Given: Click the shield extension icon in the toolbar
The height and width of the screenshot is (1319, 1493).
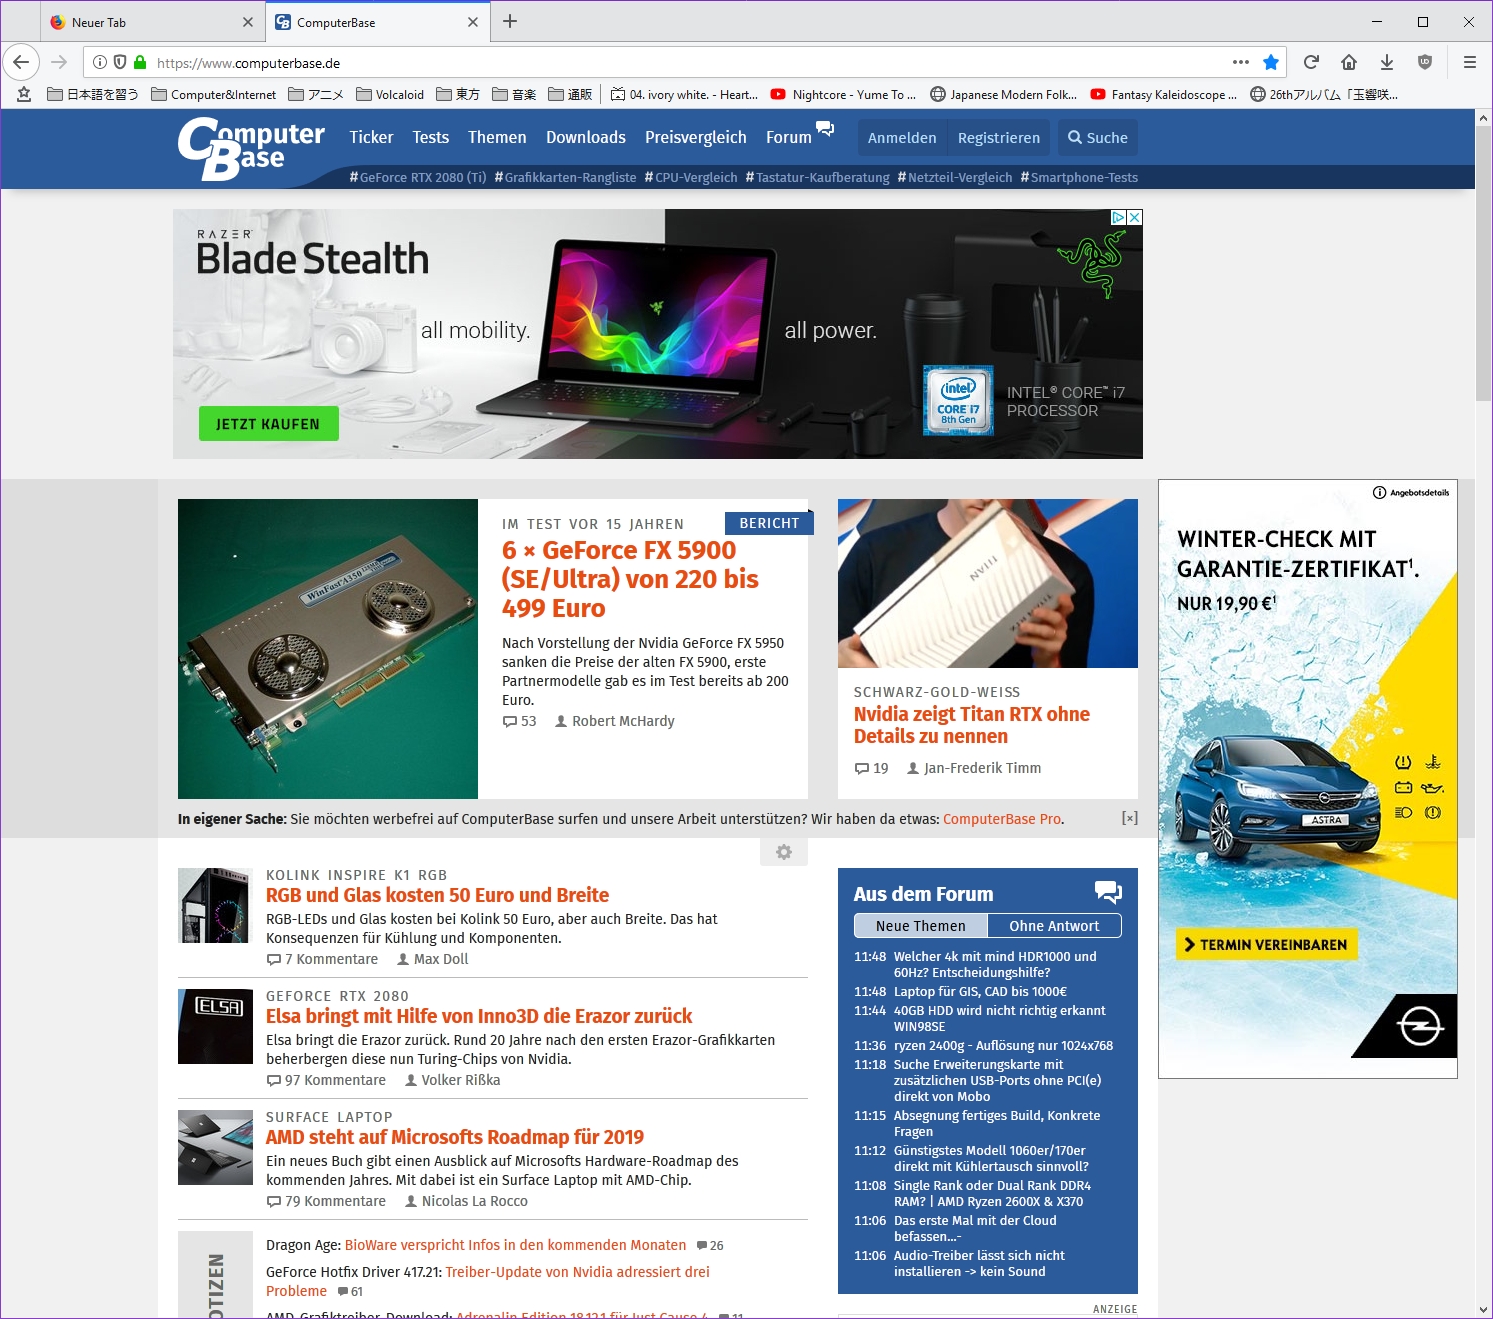Looking at the screenshot, I should 1425,62.
